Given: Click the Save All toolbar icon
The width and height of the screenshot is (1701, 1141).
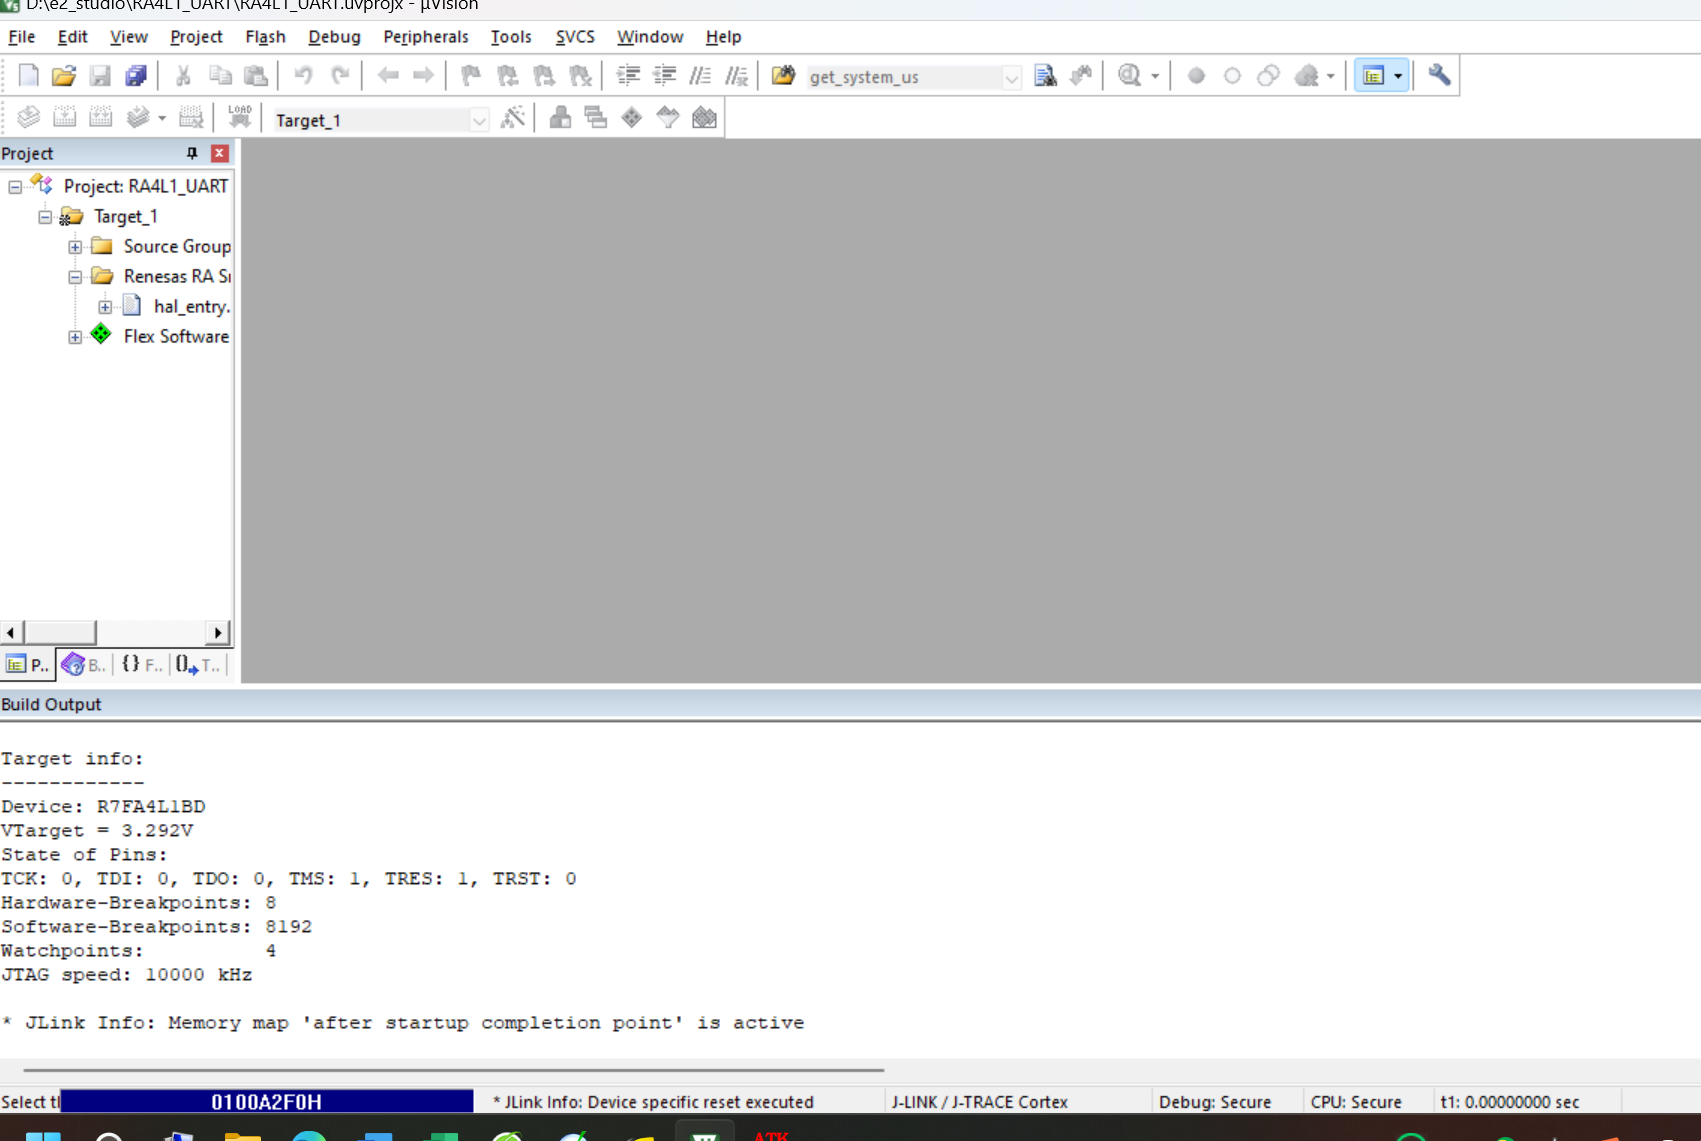Looking at the screenshot, I should click(x=136, y=76).
